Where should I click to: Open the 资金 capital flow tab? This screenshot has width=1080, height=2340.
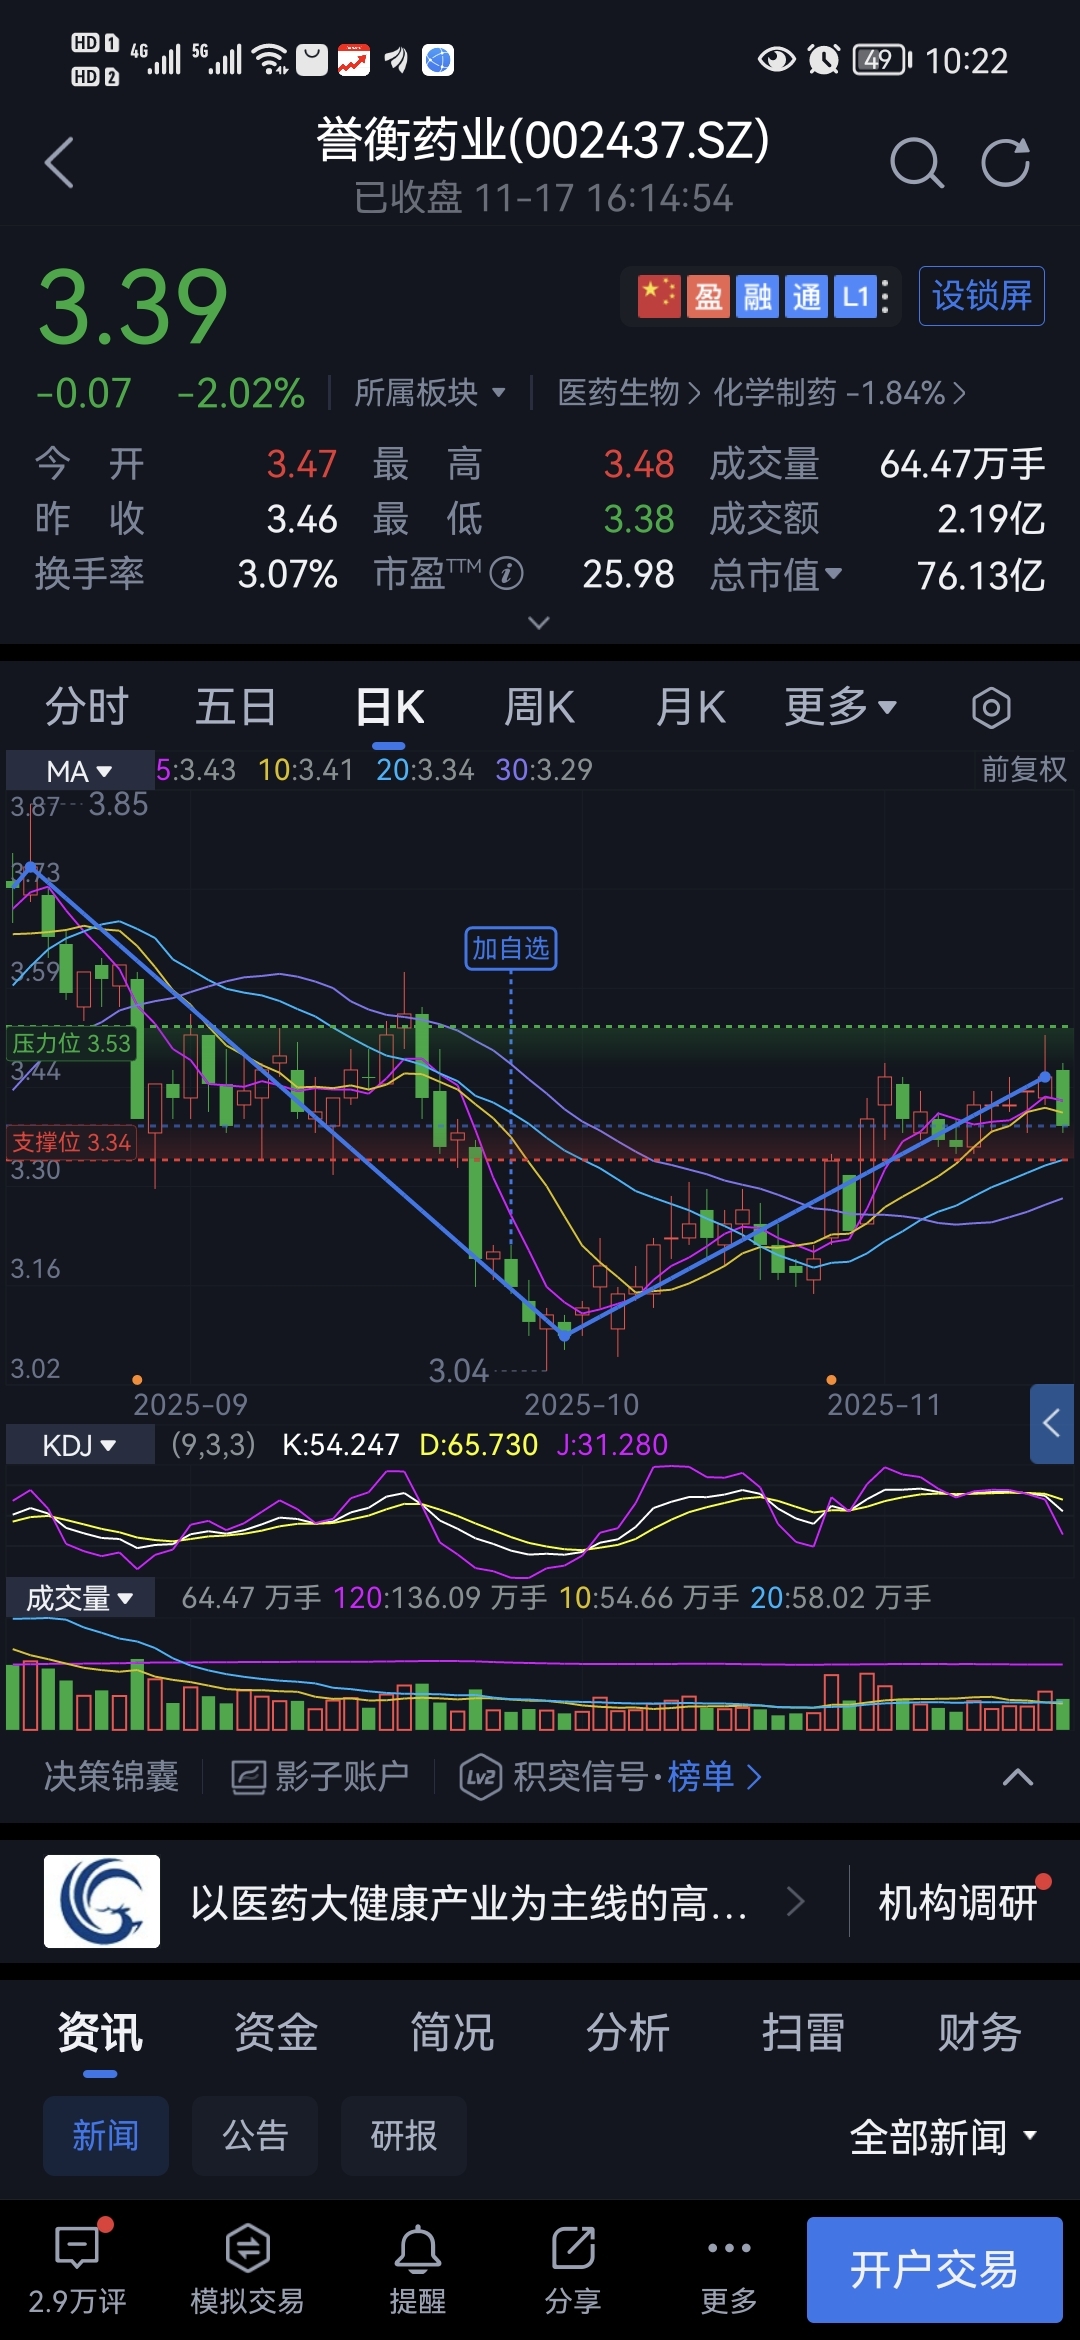coord(276,2033)
